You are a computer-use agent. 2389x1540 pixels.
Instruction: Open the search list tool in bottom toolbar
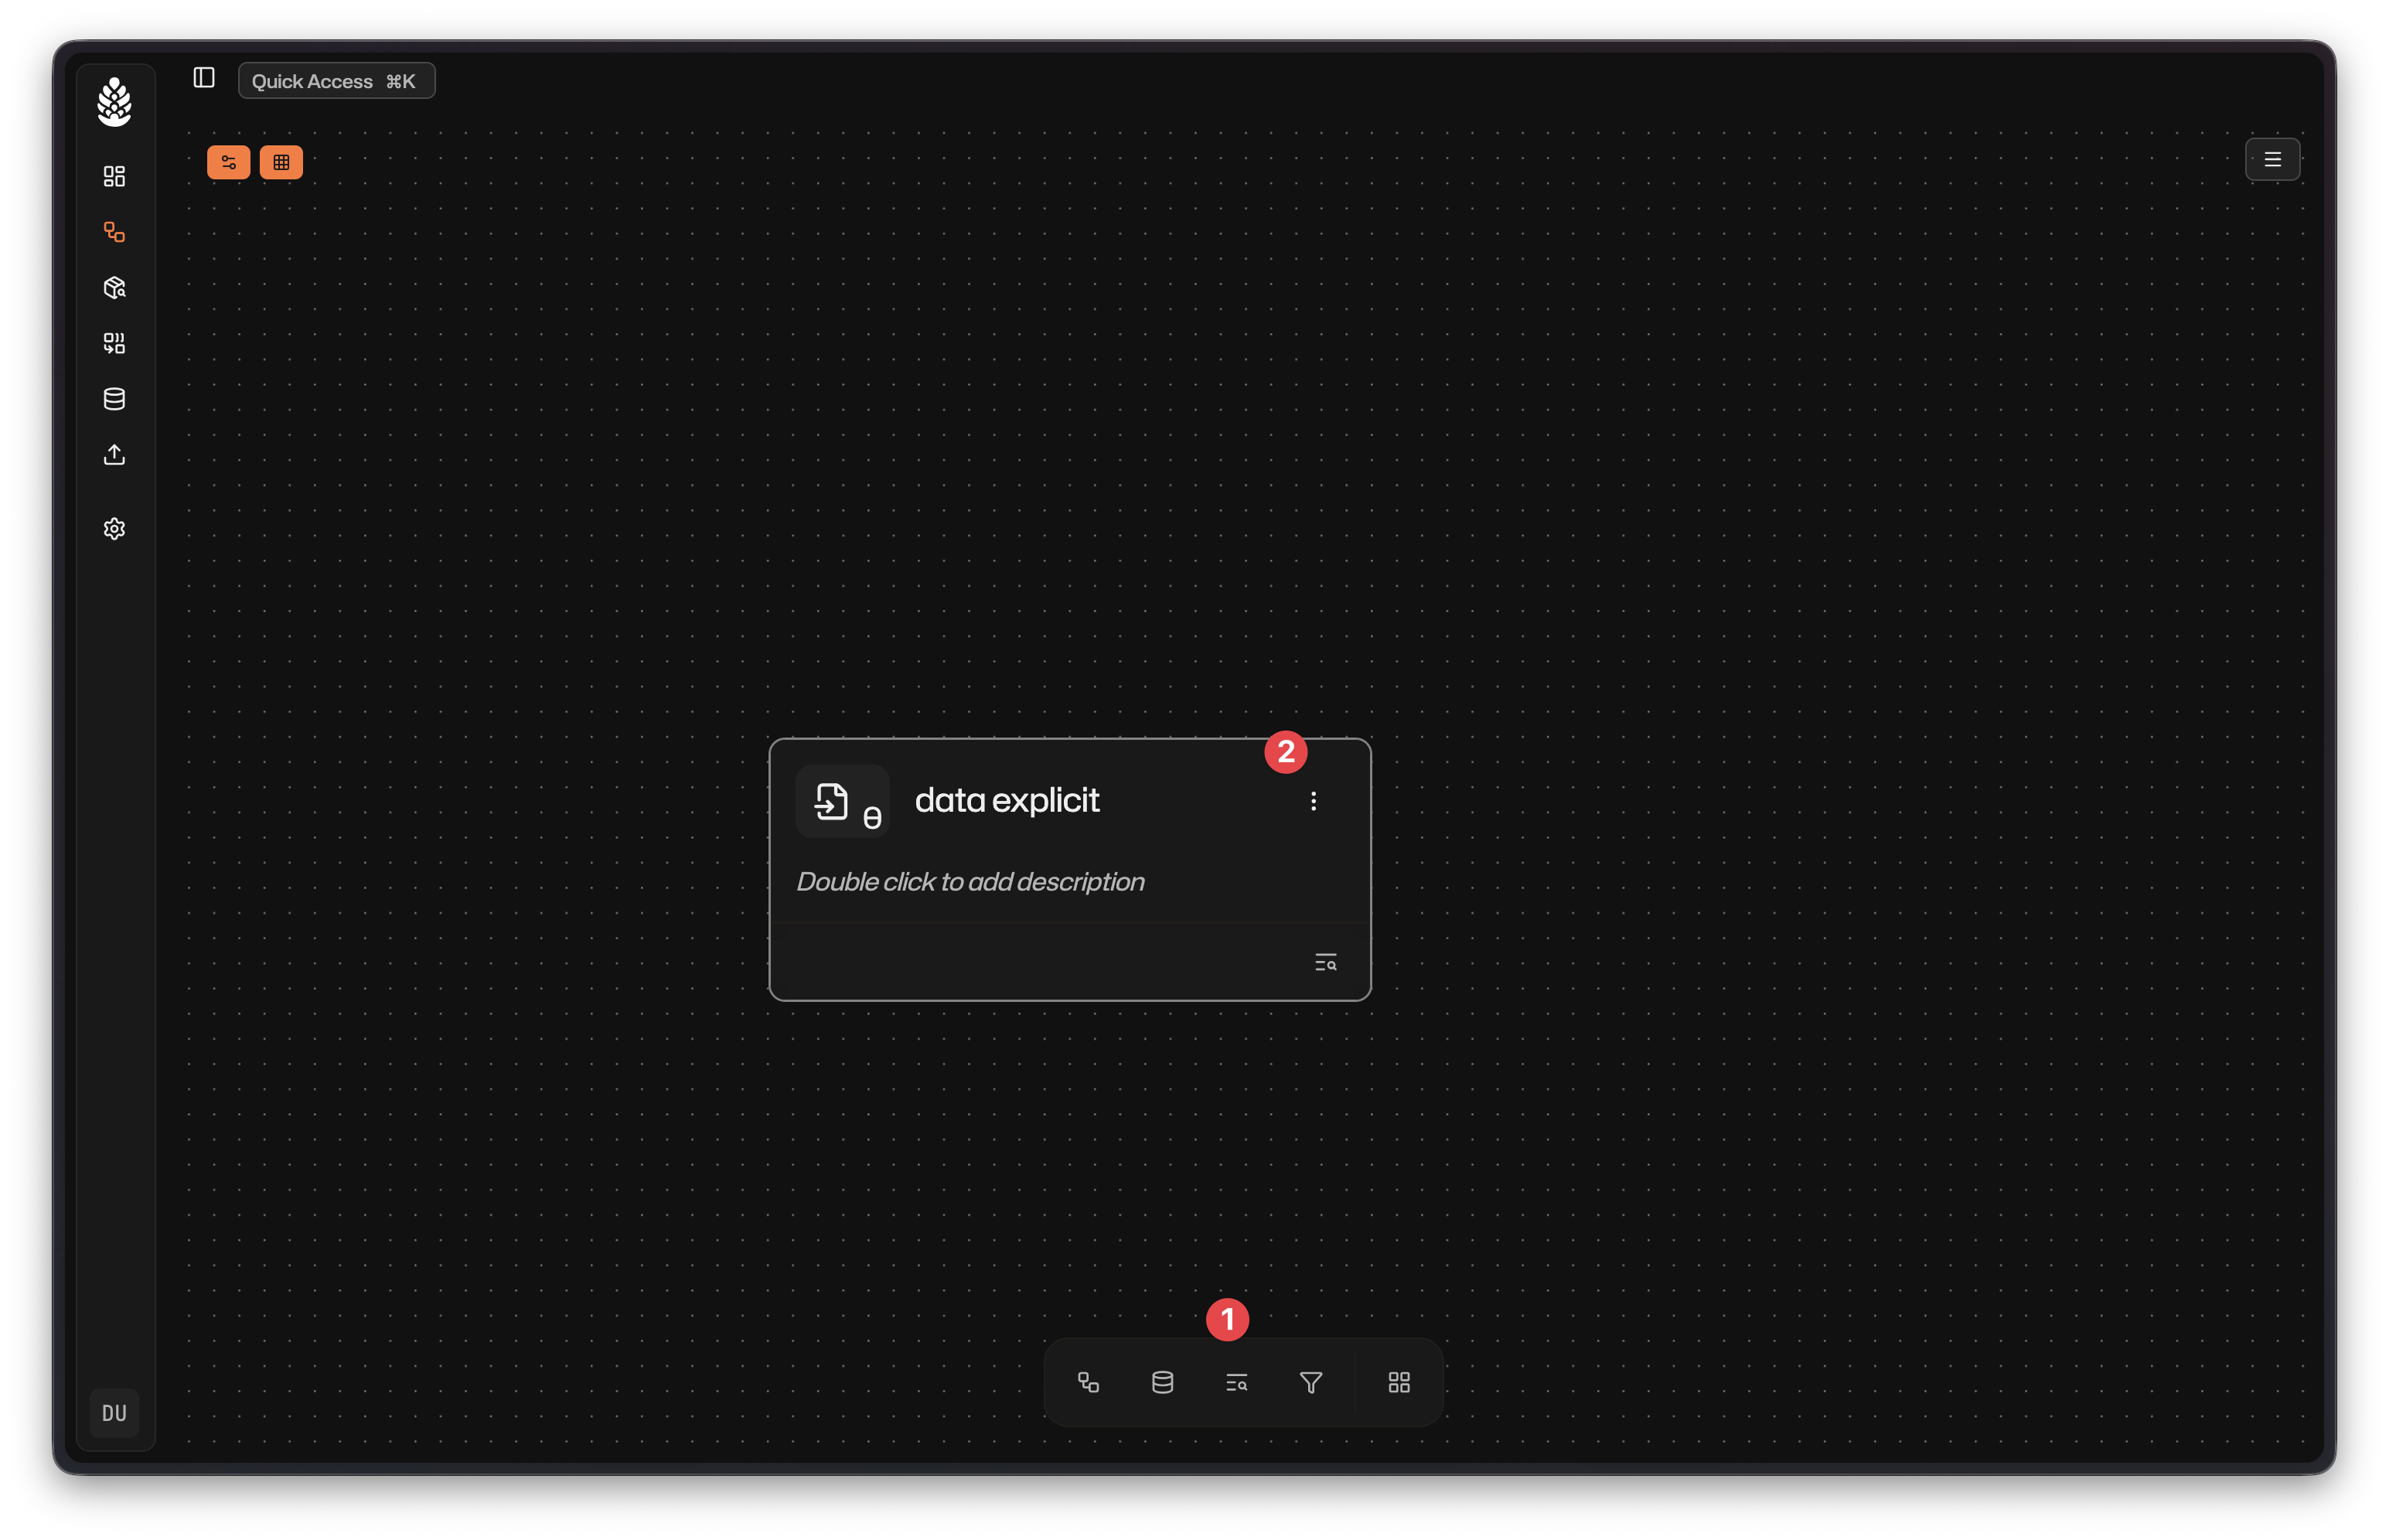click(1237, 1383)
